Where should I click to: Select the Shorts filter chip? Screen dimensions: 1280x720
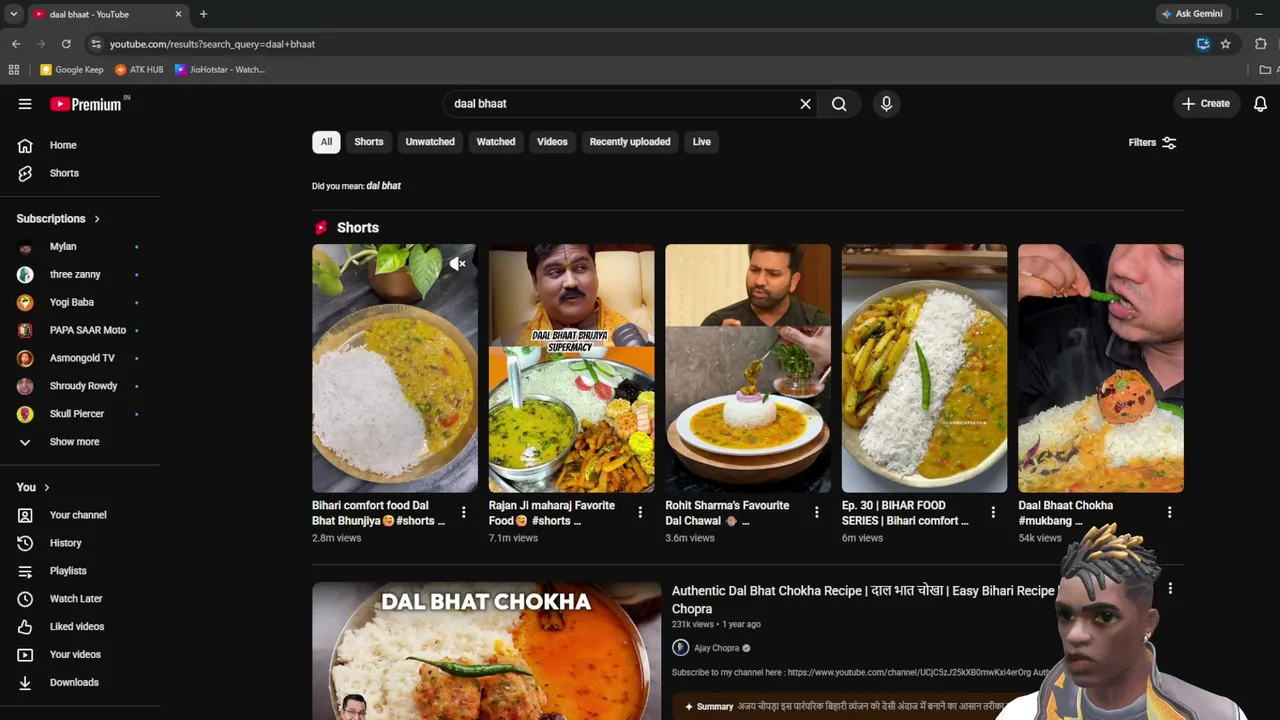[369, 142]
